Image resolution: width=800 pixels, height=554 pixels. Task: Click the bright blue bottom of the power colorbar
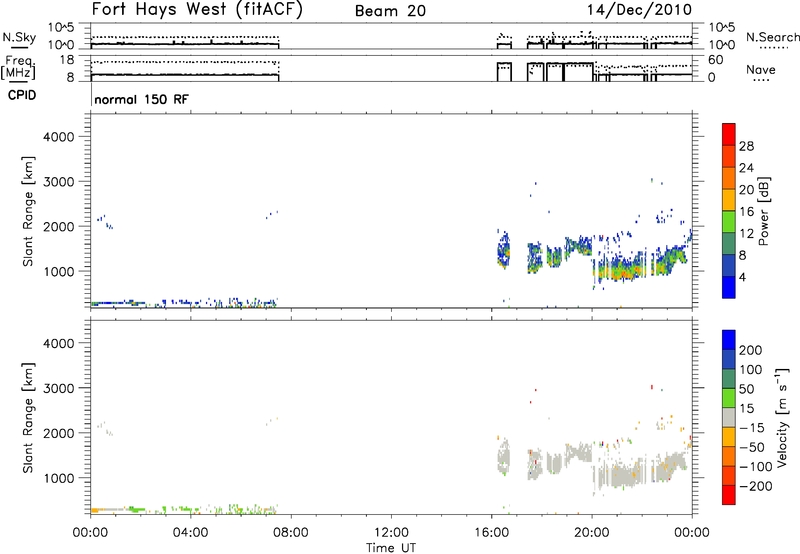point(729,287)
